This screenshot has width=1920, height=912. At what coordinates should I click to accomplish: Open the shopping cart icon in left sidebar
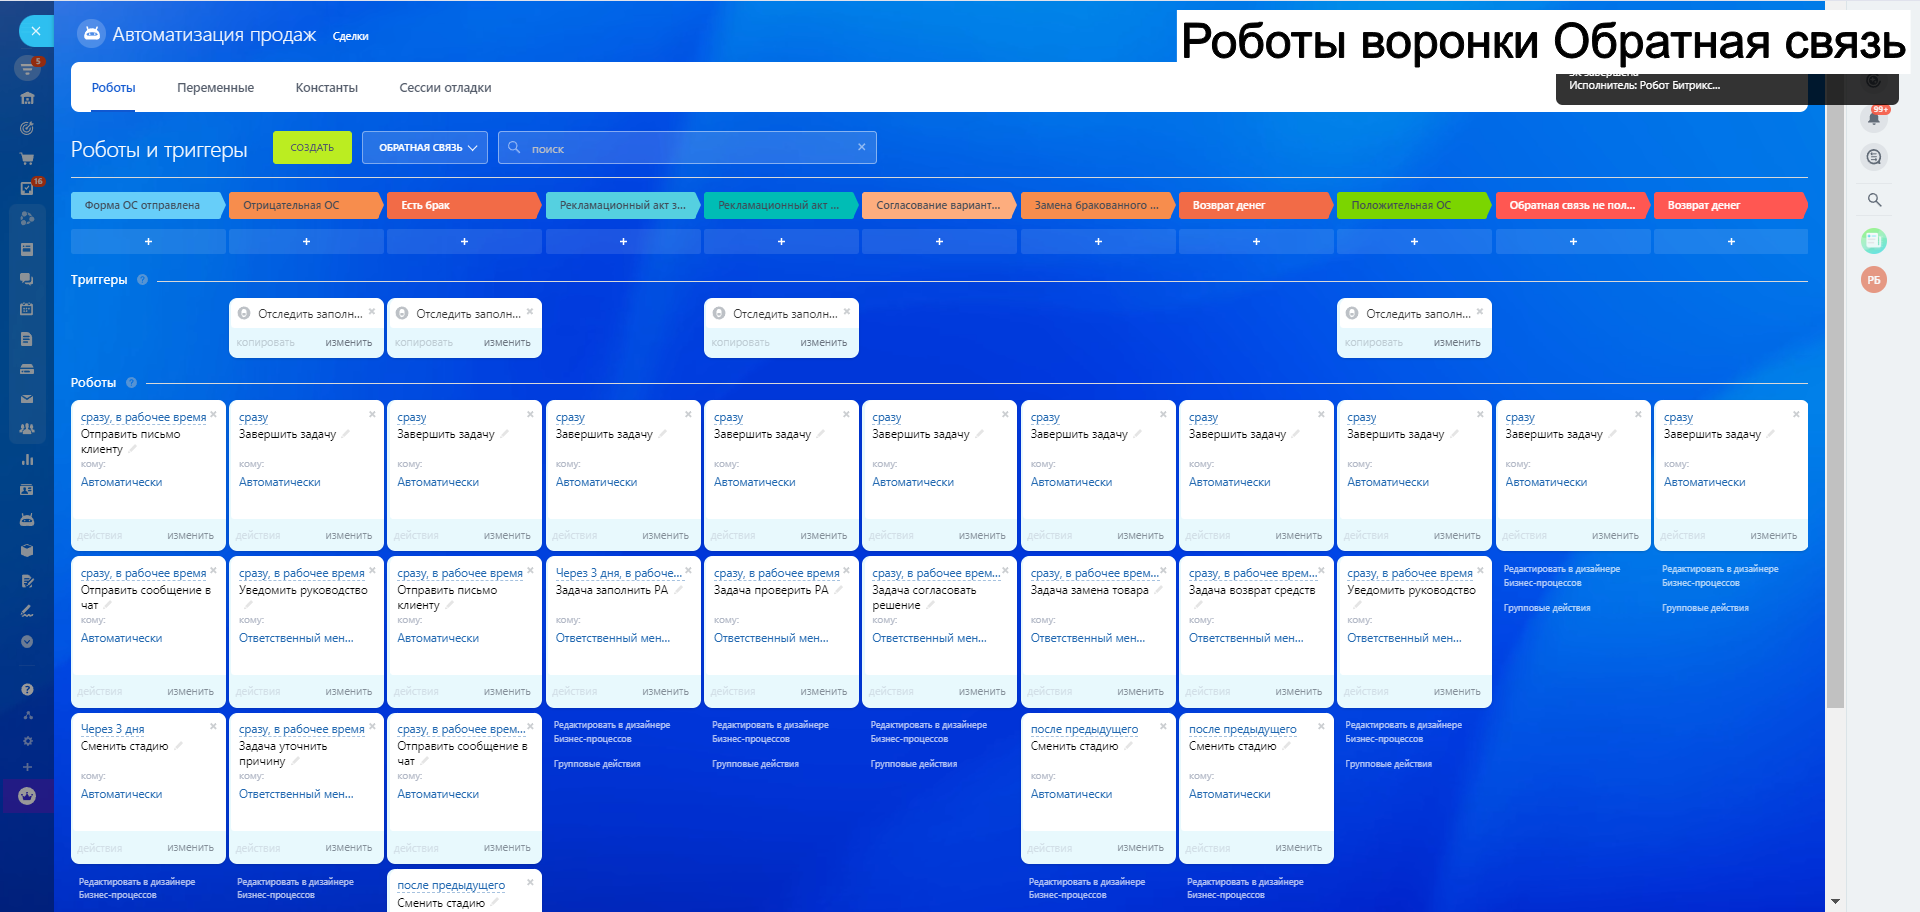27,158
